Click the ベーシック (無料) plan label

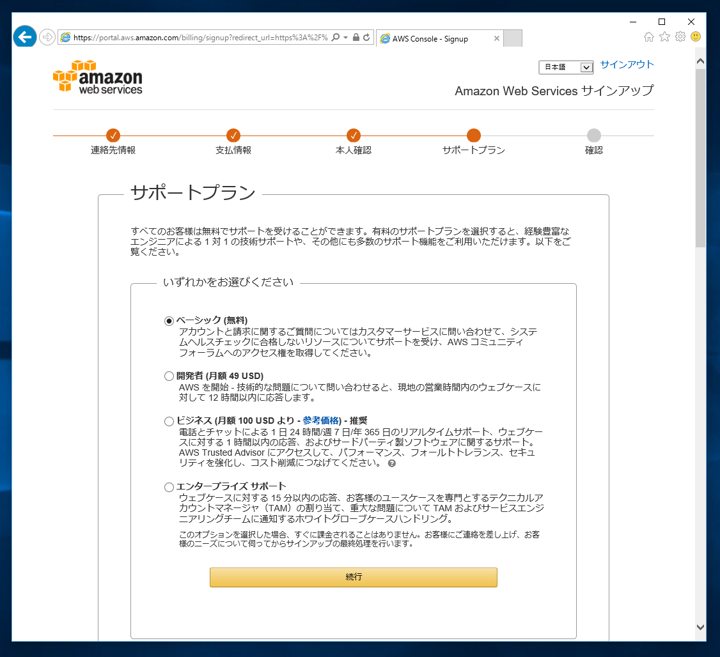click(212, 320)
